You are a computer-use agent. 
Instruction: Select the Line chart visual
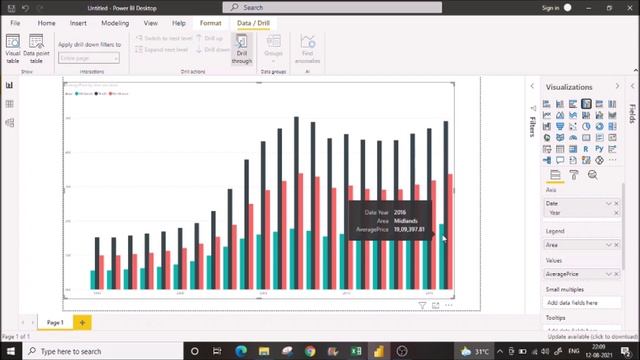point(547,116)
